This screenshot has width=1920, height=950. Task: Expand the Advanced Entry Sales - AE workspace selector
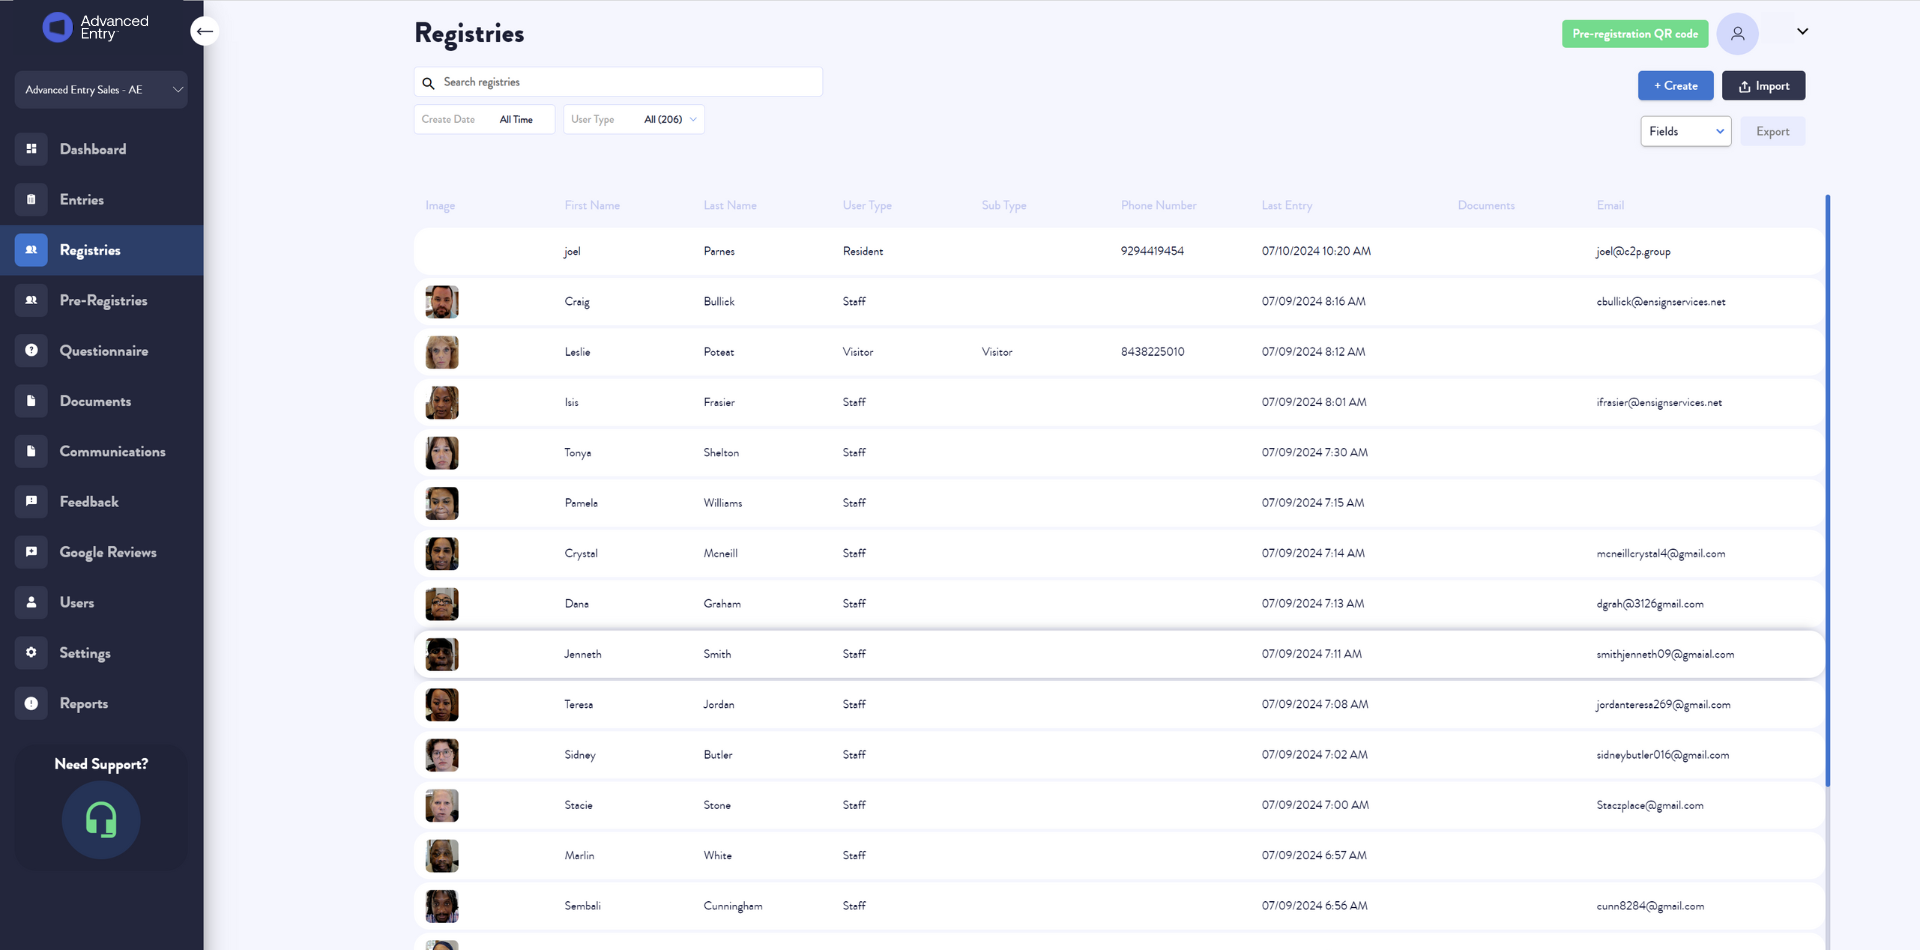(x=101, y=89)
